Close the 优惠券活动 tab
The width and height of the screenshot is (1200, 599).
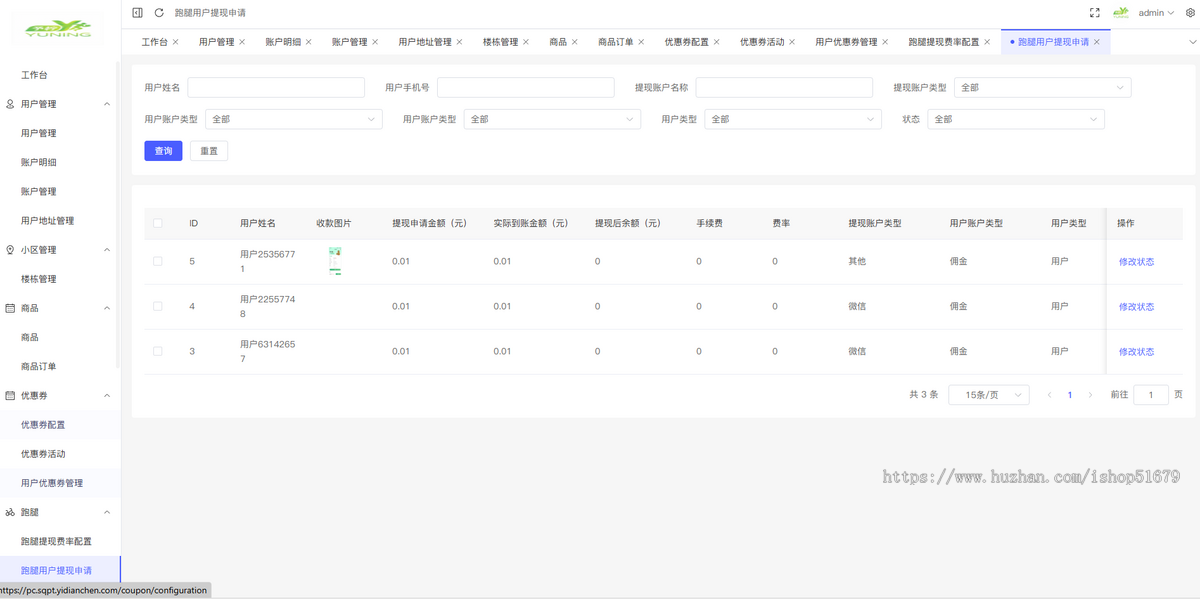tap(793, 42)
